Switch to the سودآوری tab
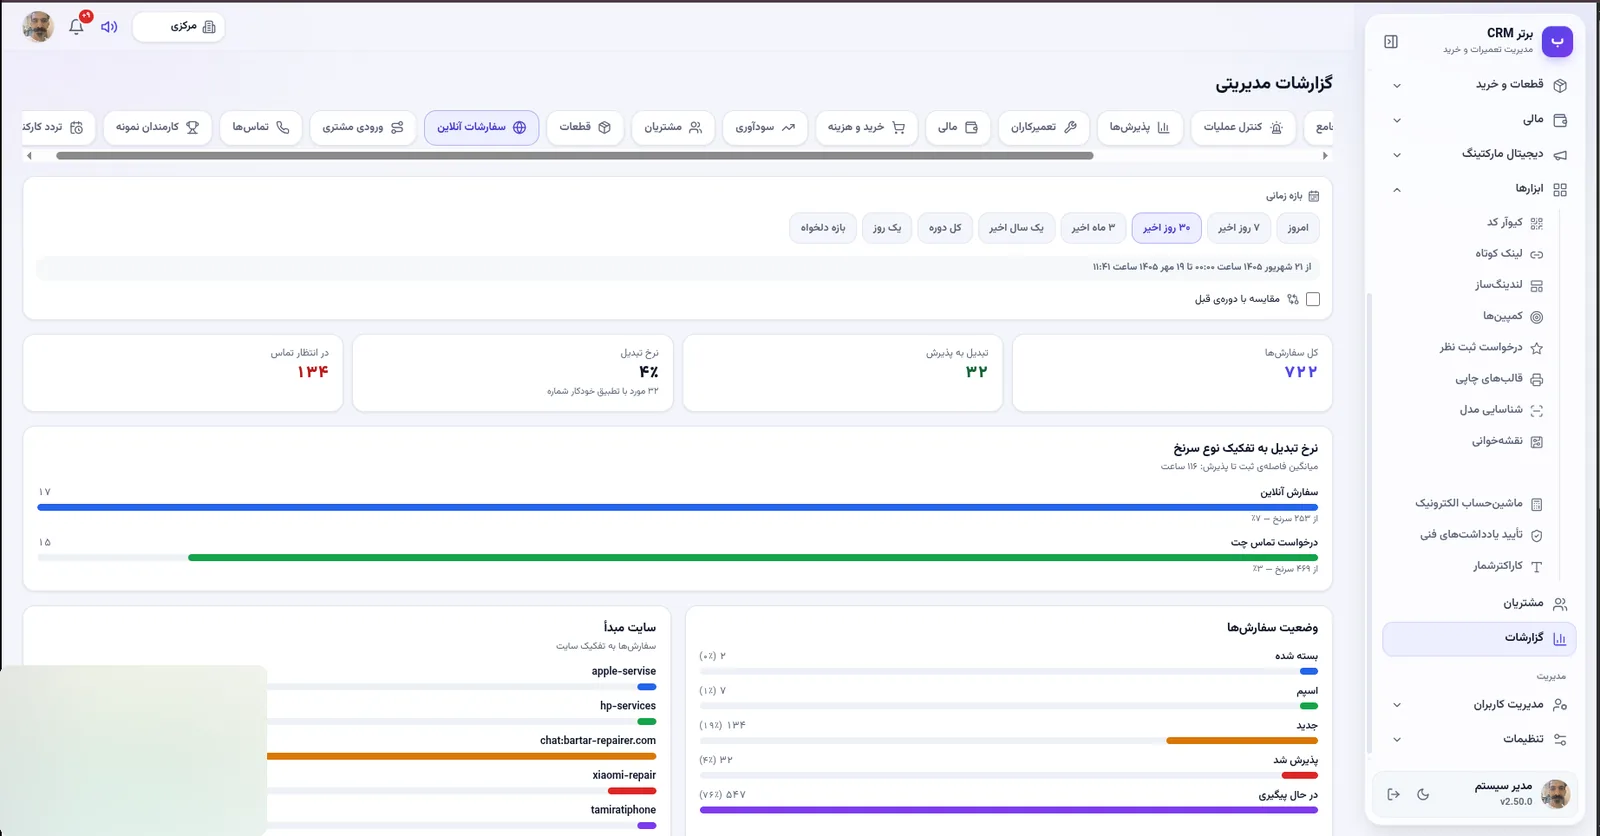 (x=765, y=127)
